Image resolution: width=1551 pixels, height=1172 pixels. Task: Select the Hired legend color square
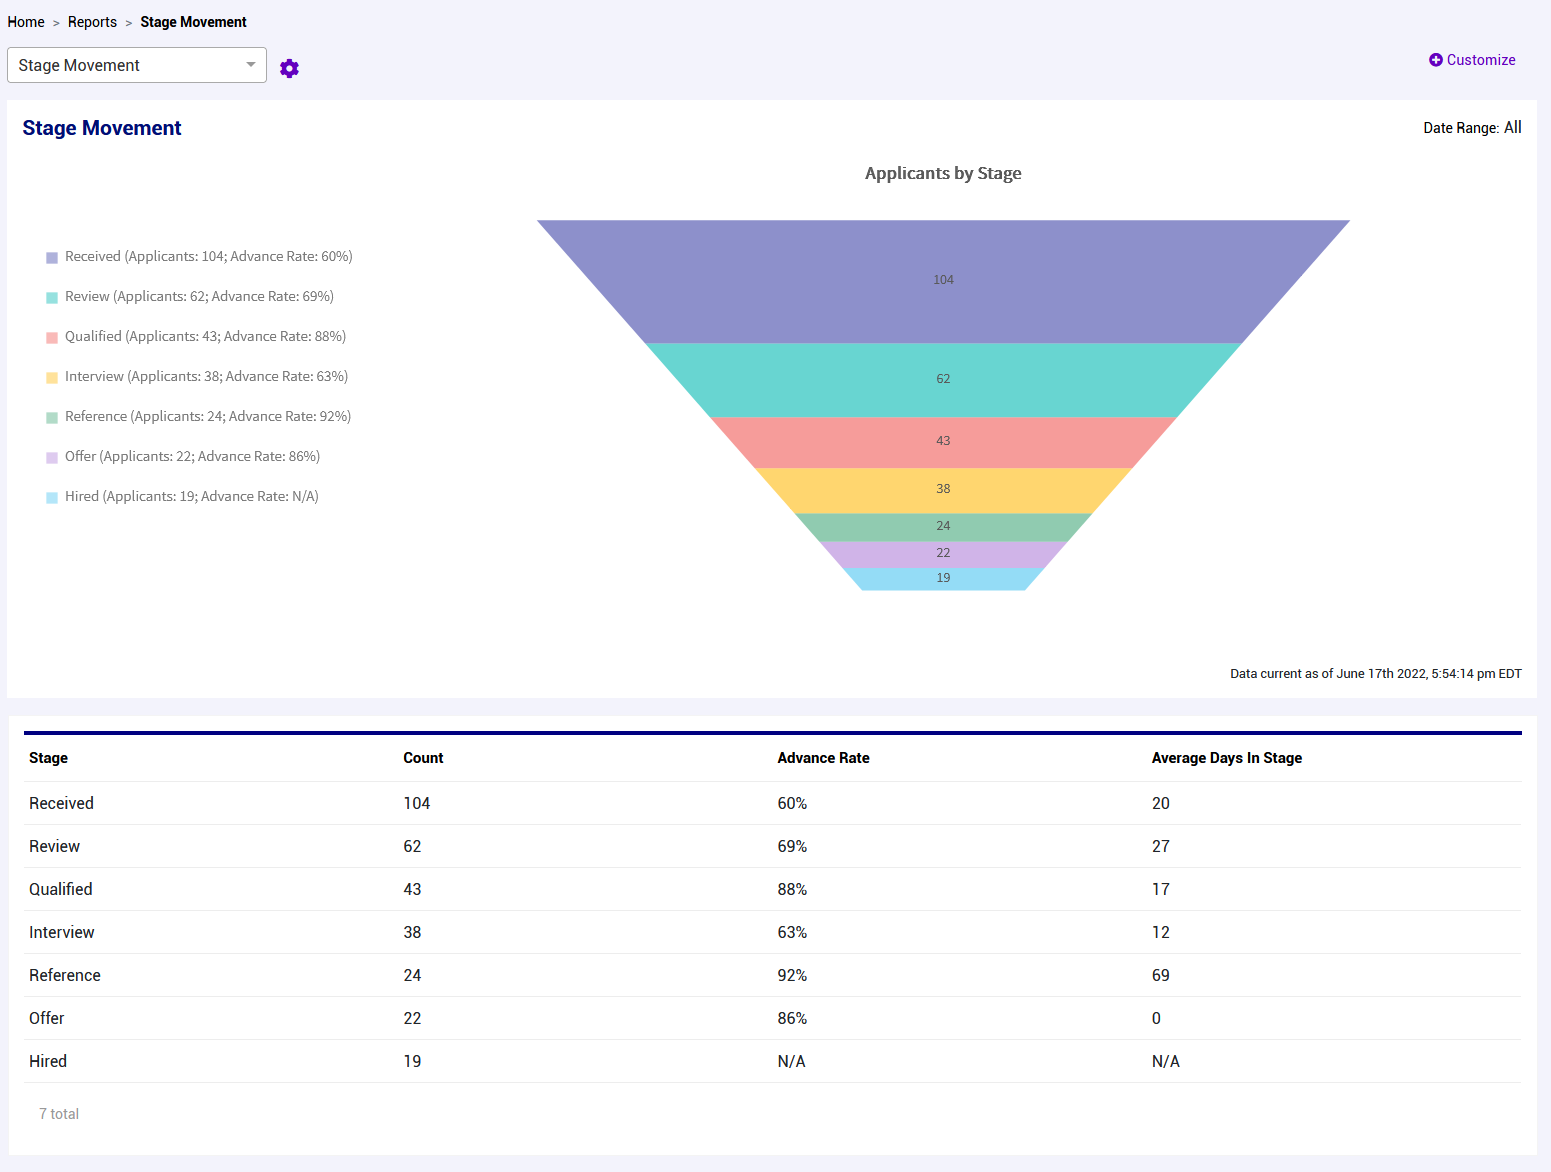(x=51, y=497)
